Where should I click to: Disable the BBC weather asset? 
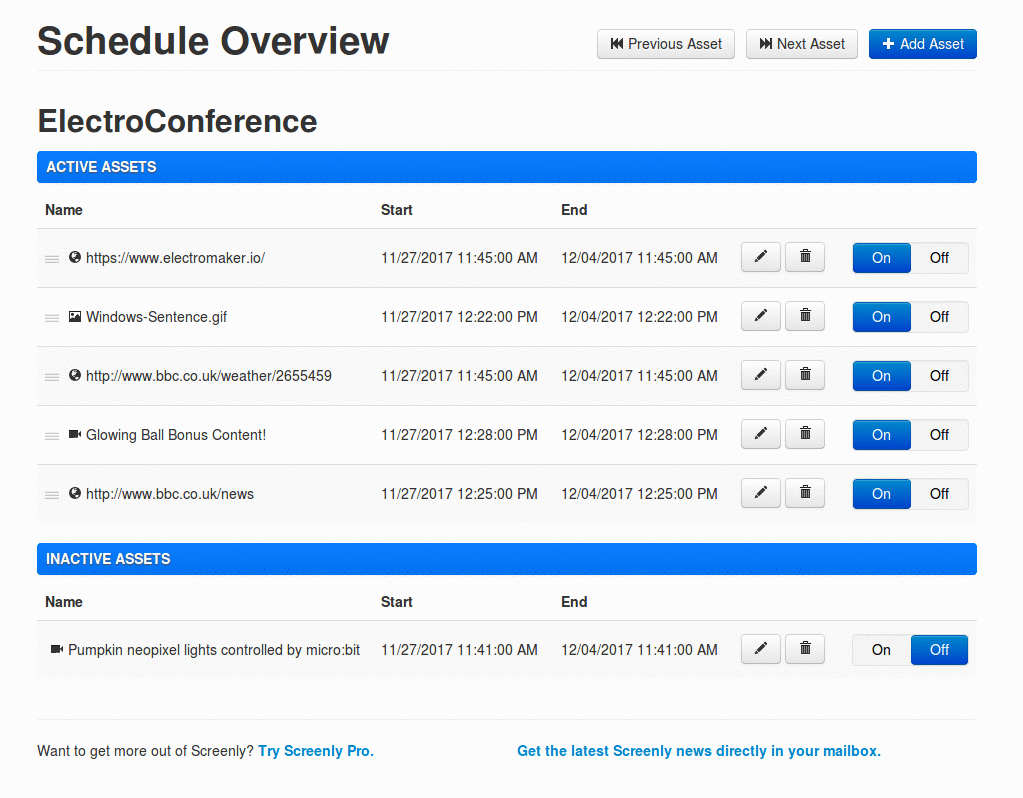[x=939, y=376]
